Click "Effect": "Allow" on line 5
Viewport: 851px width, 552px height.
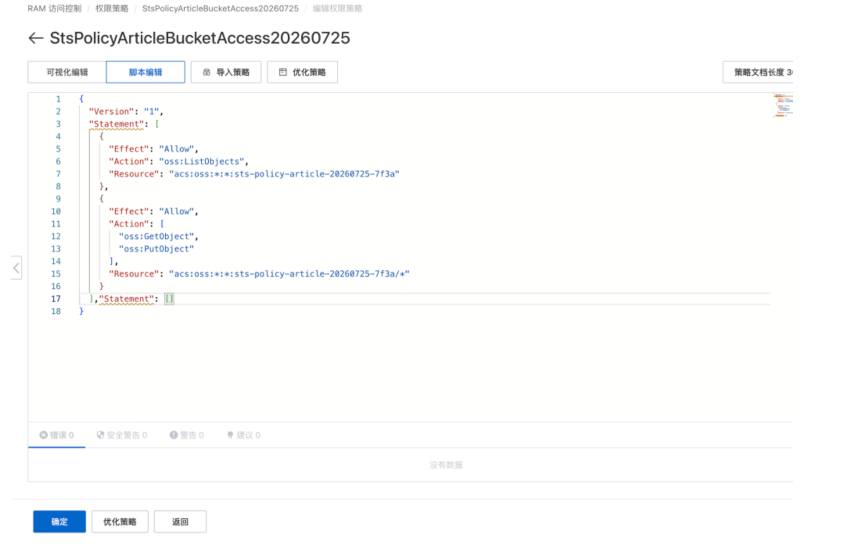click(151, 149)
